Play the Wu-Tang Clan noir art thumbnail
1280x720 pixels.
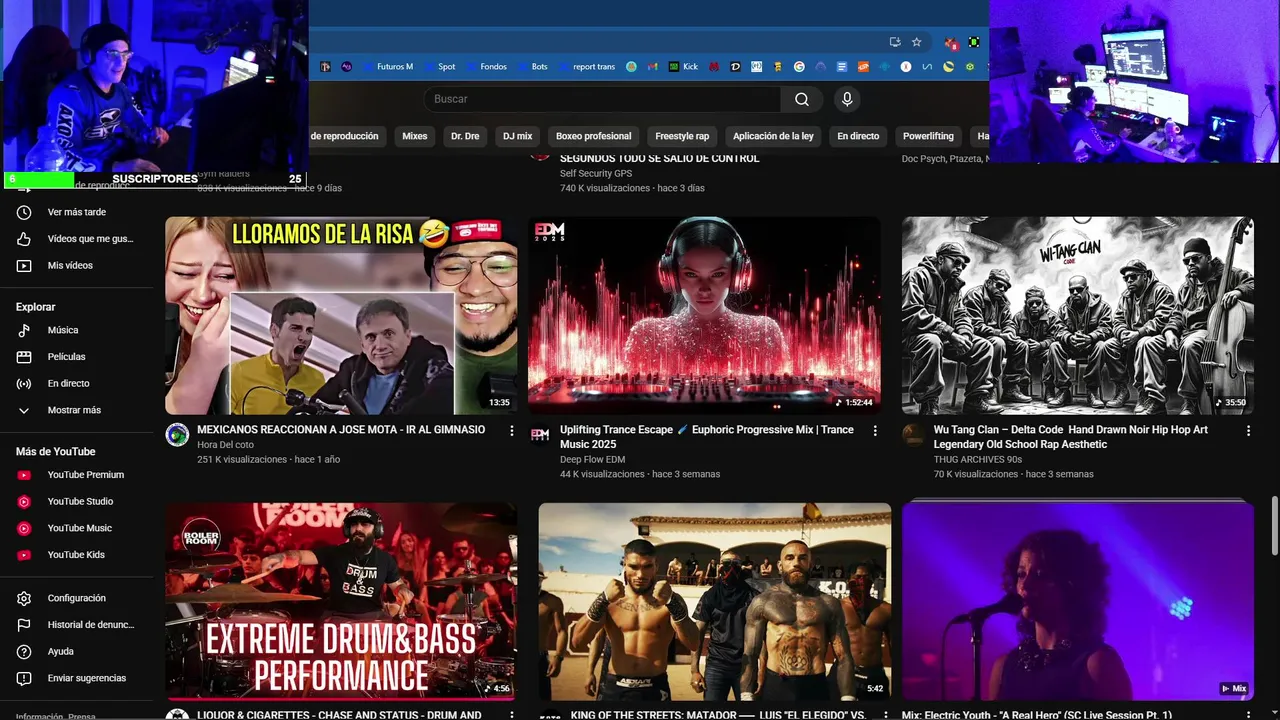pos(1078,316)
